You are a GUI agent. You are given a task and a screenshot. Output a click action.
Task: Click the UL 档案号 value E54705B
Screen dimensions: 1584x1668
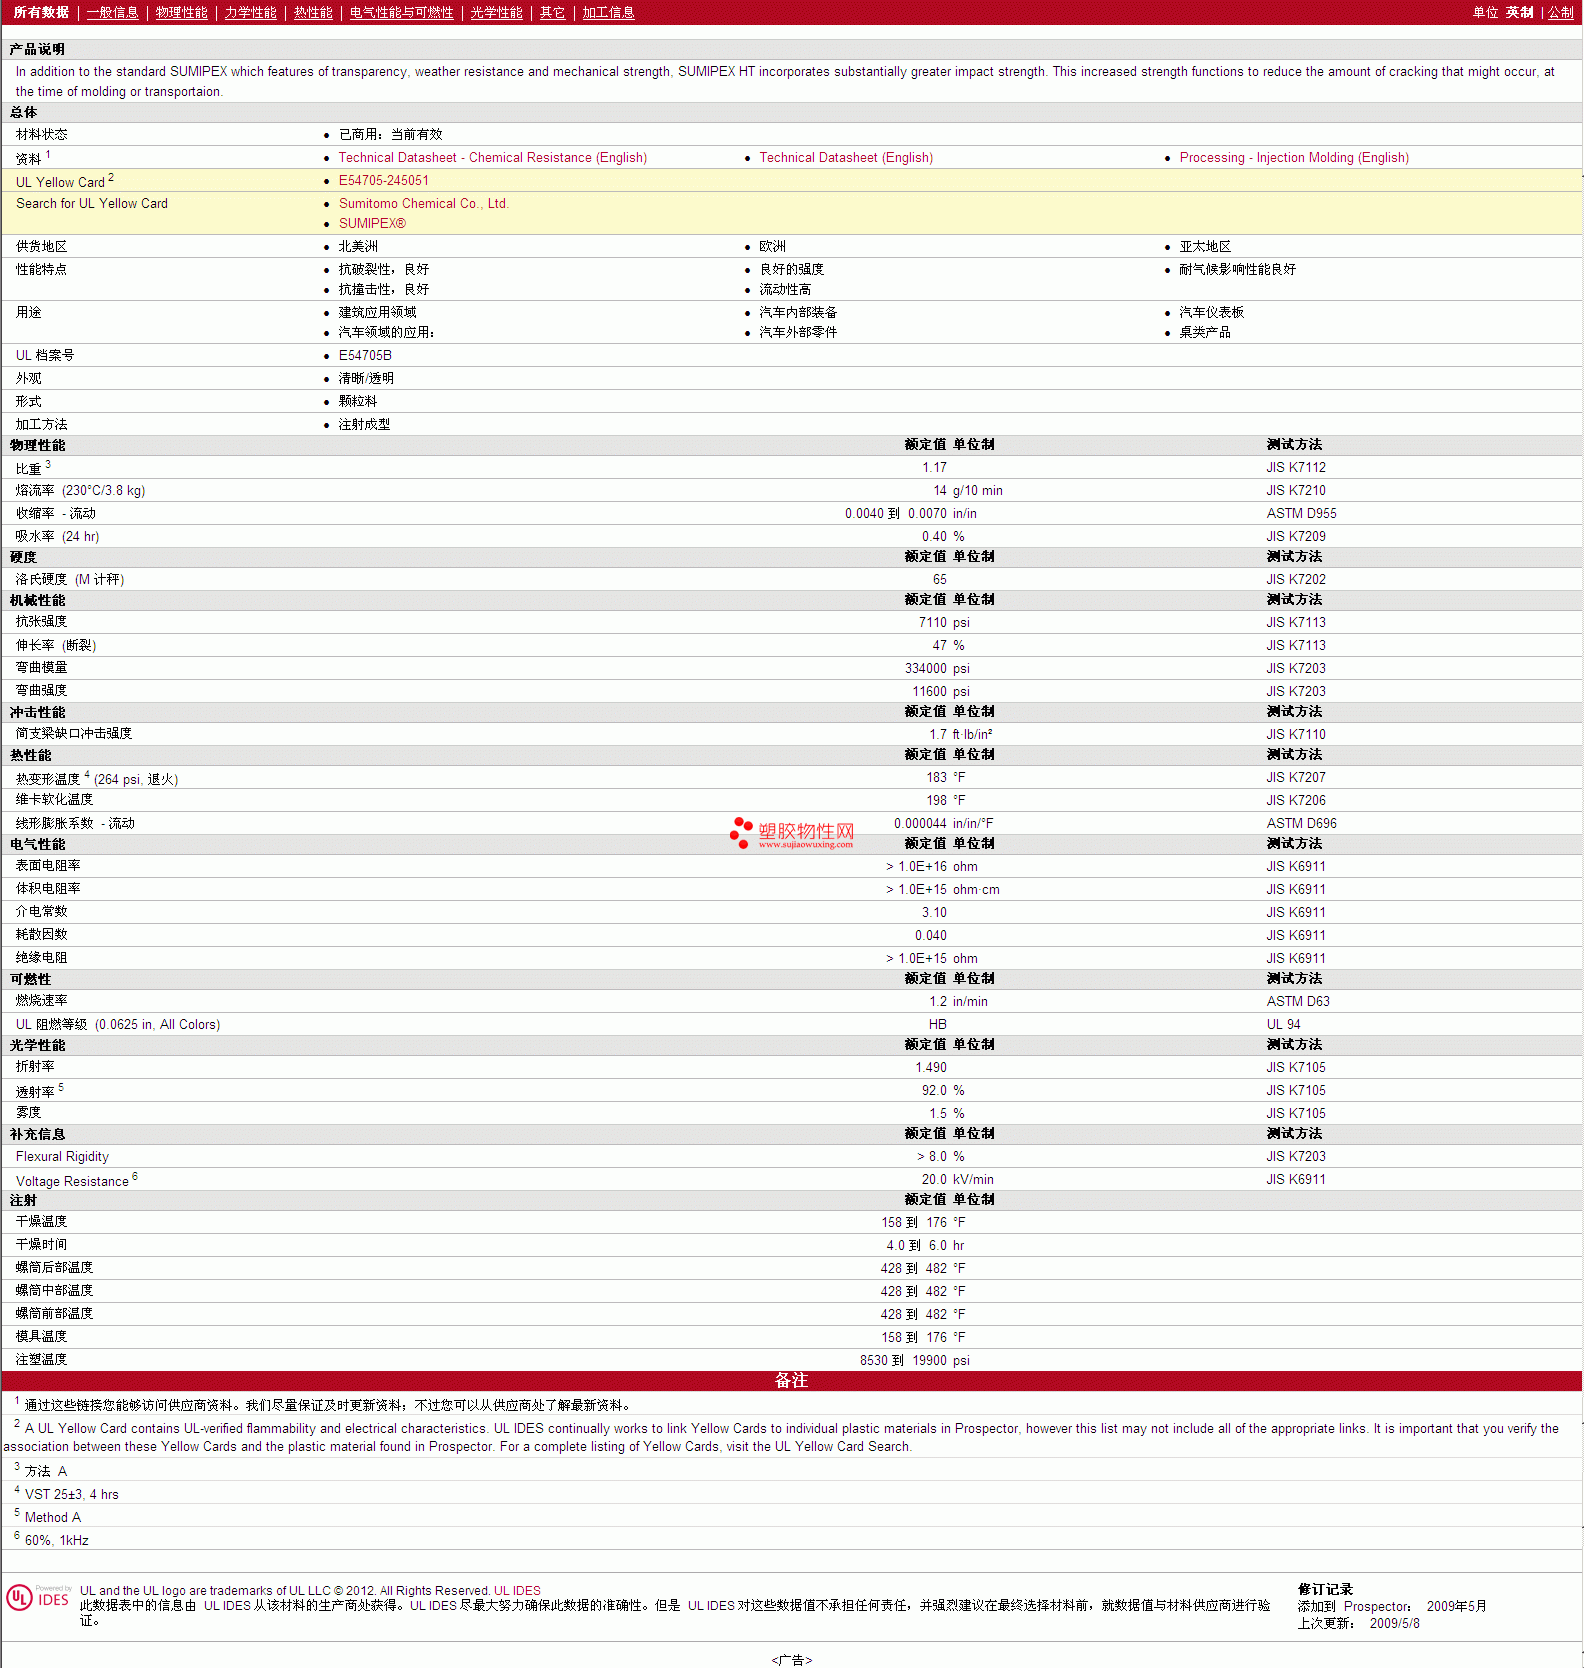[365, 356]
